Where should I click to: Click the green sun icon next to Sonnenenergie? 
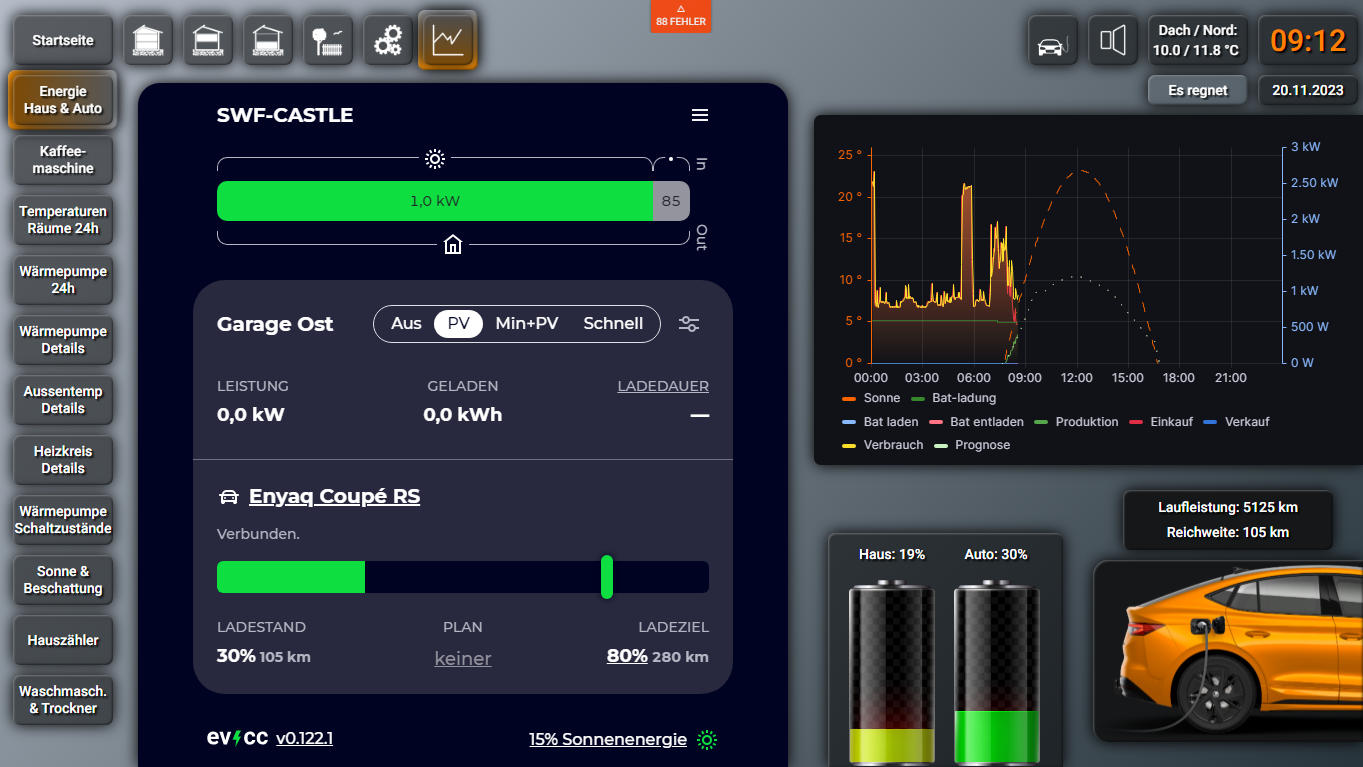[x=707, y=740]
